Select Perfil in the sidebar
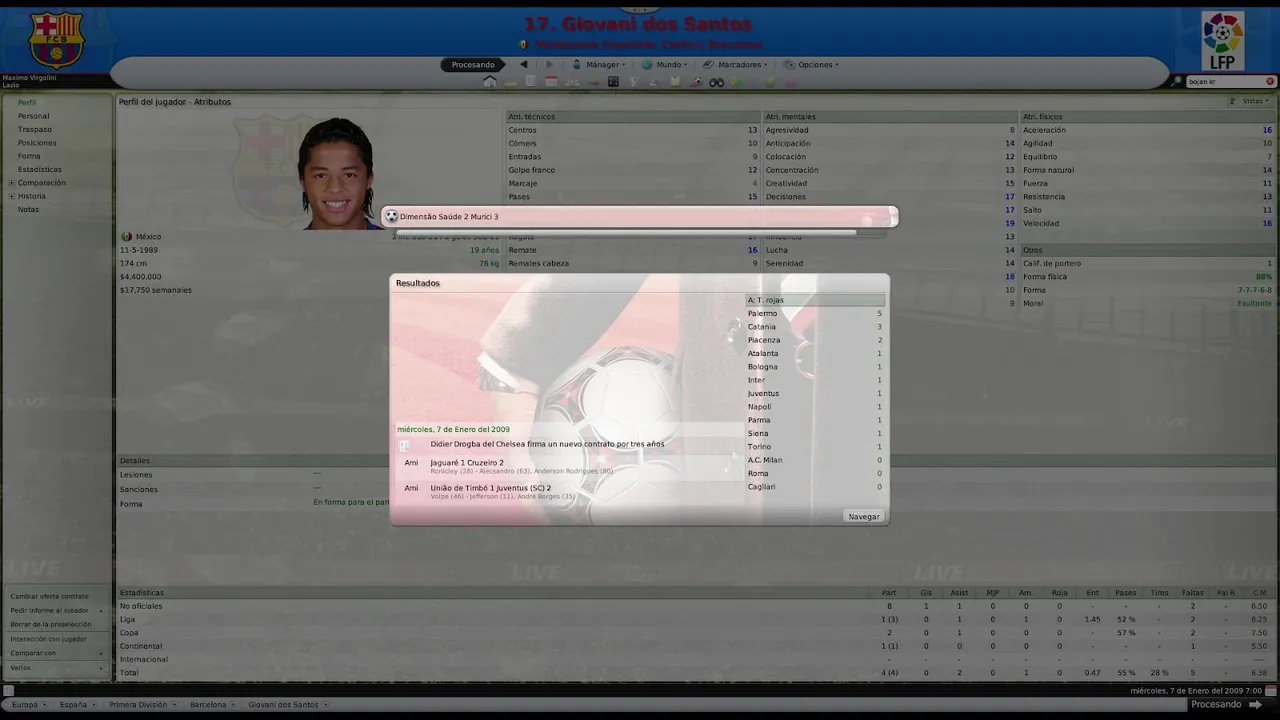The width and height of the screenshot is (1280, 720). click(x=27, y=102)
